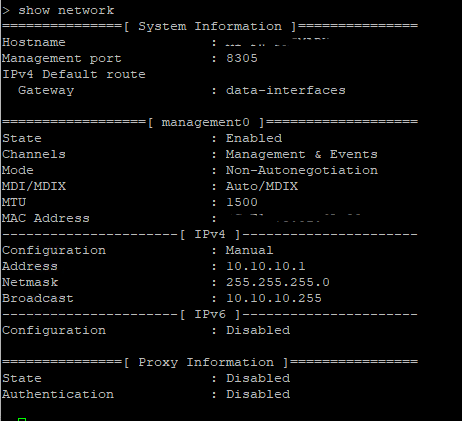Click the netmask 255.255.255.0
Image resolution: width=462 pixels, height=421 pixels.
pos(278,282)
